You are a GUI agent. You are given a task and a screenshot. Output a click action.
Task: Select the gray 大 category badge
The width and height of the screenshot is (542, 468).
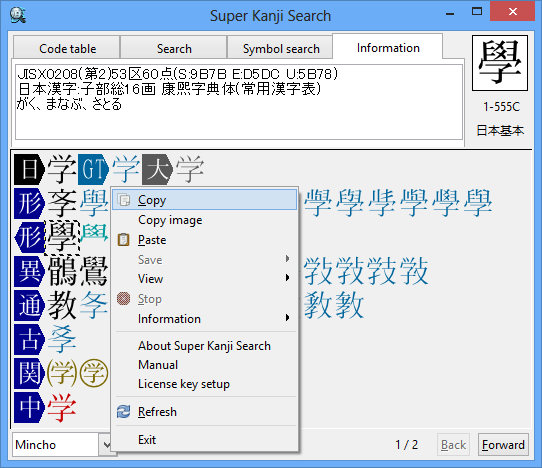tap(158, 169)
